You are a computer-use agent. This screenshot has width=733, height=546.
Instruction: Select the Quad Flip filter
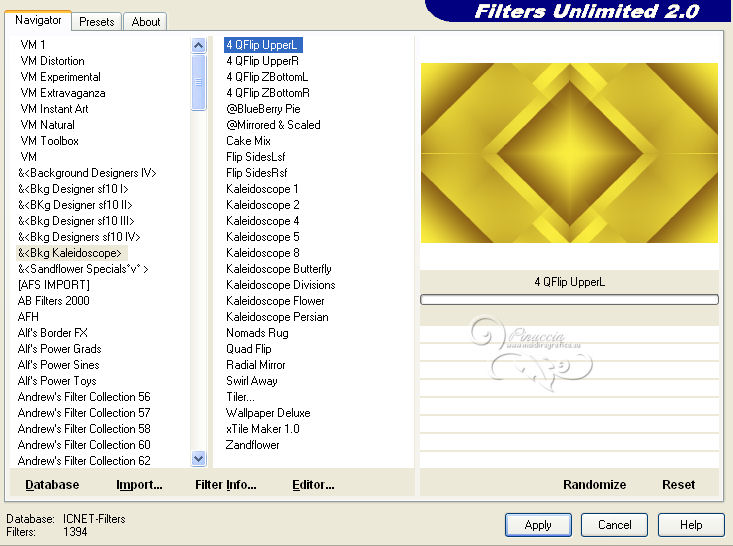(249, 349)
